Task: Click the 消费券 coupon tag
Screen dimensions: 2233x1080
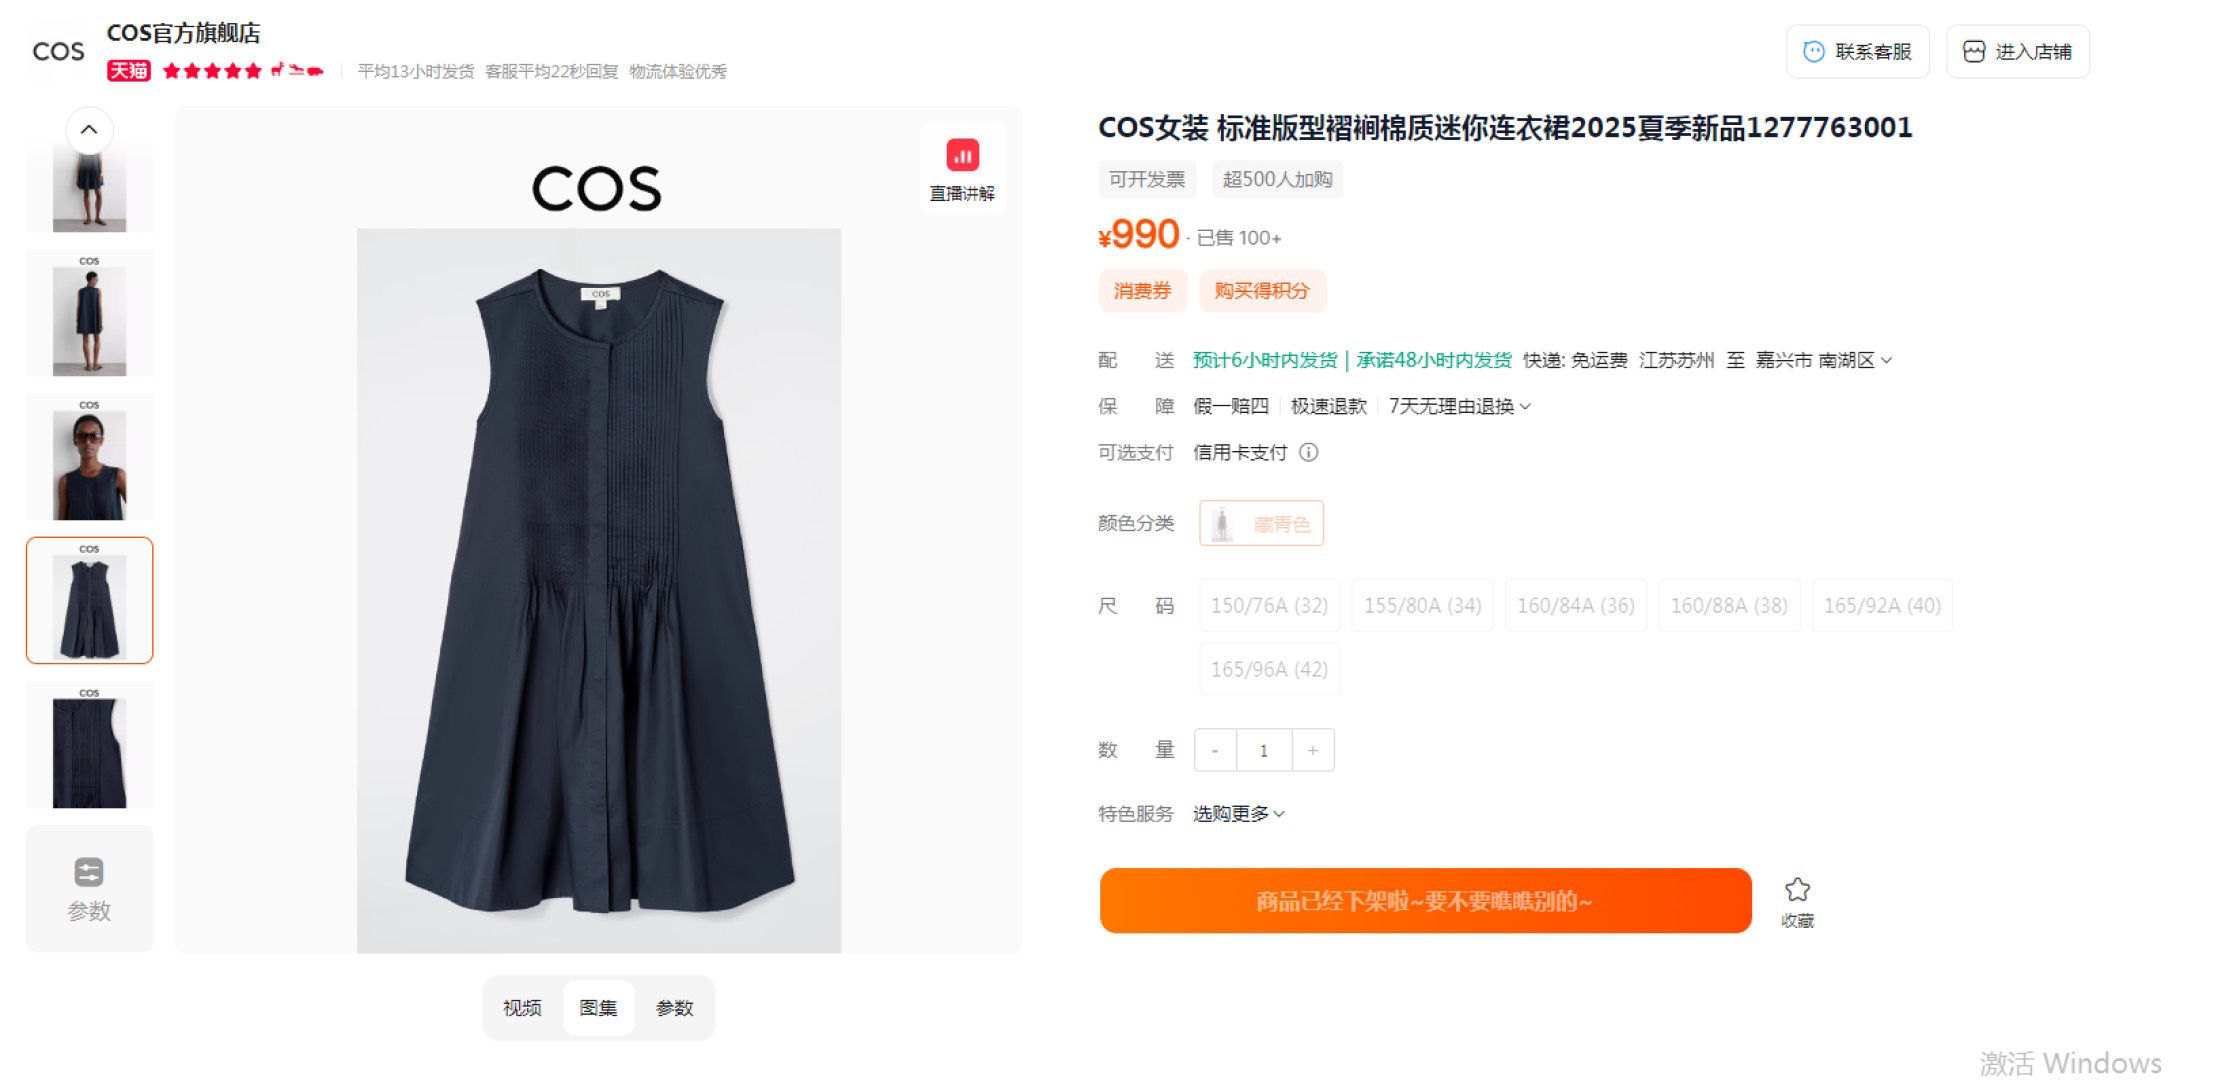Action: [x=1143, y=291]
